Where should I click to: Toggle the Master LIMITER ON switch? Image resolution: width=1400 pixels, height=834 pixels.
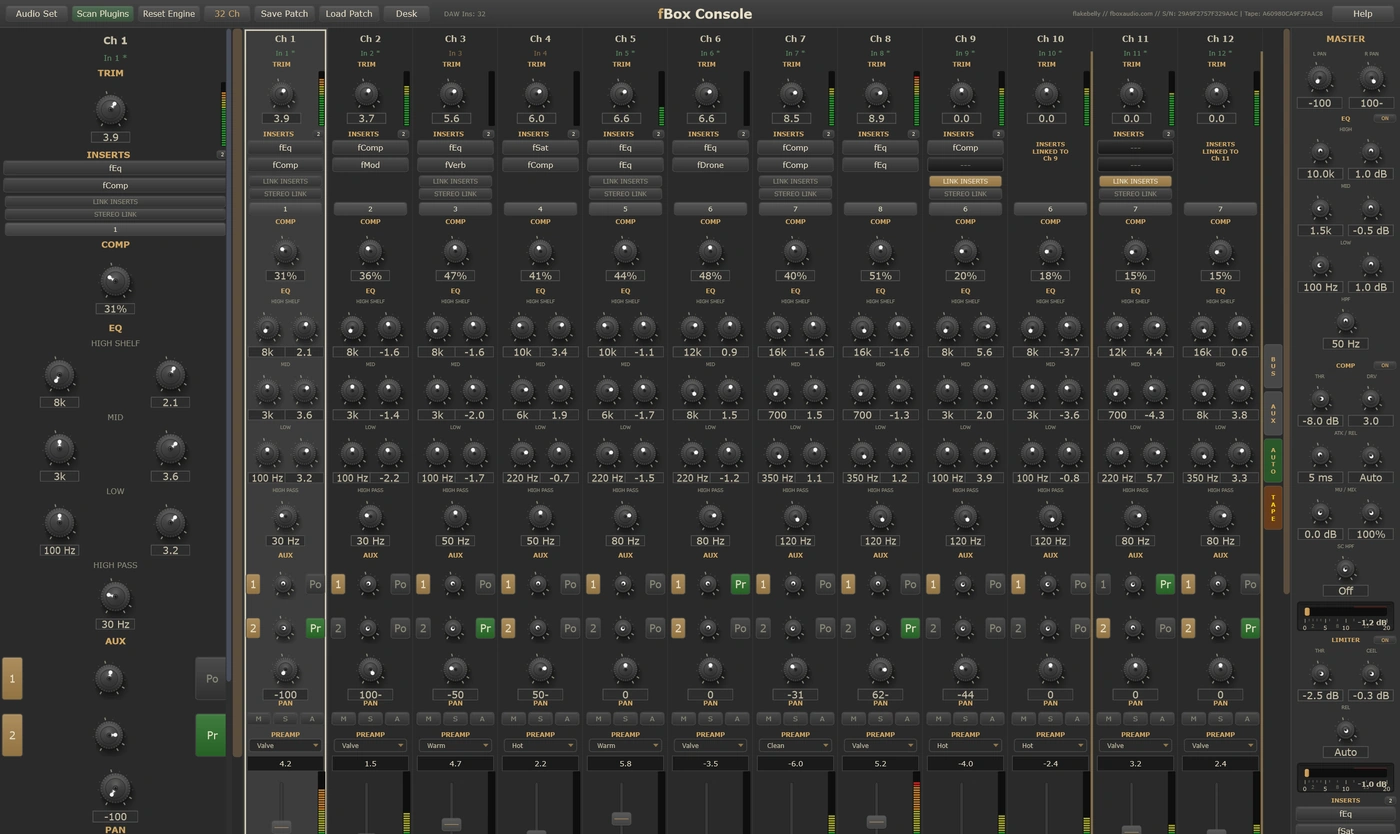[1385, 639]
